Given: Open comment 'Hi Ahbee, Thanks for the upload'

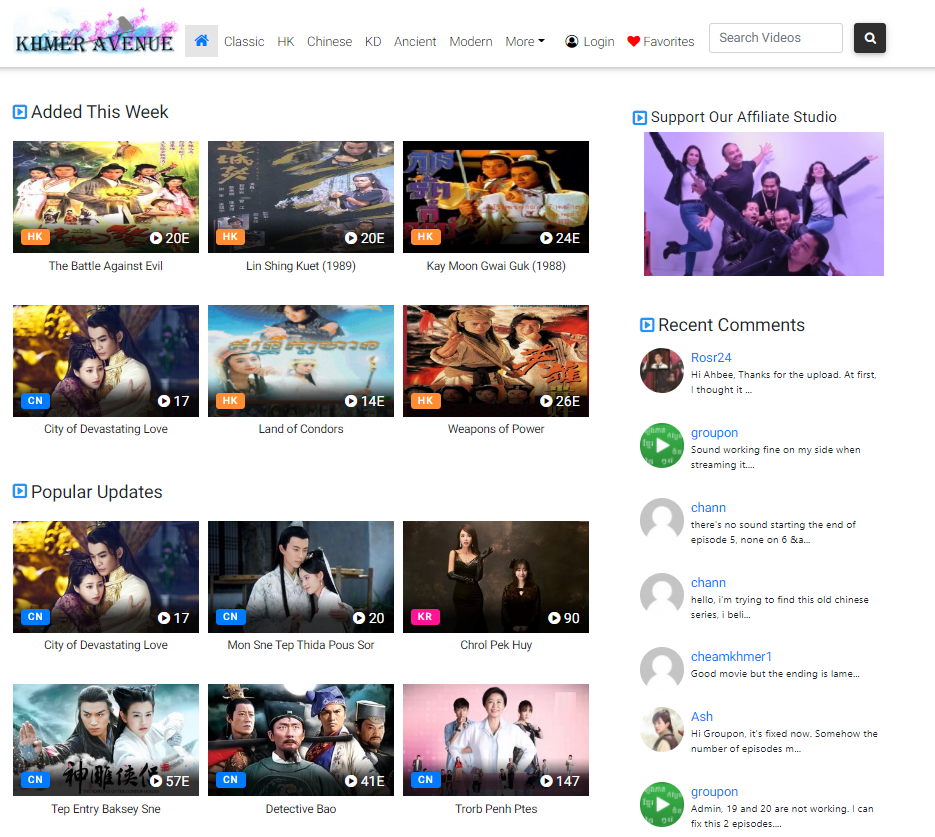Looking at the screenshot, I should pyautogui.click(x=784, y=382).
